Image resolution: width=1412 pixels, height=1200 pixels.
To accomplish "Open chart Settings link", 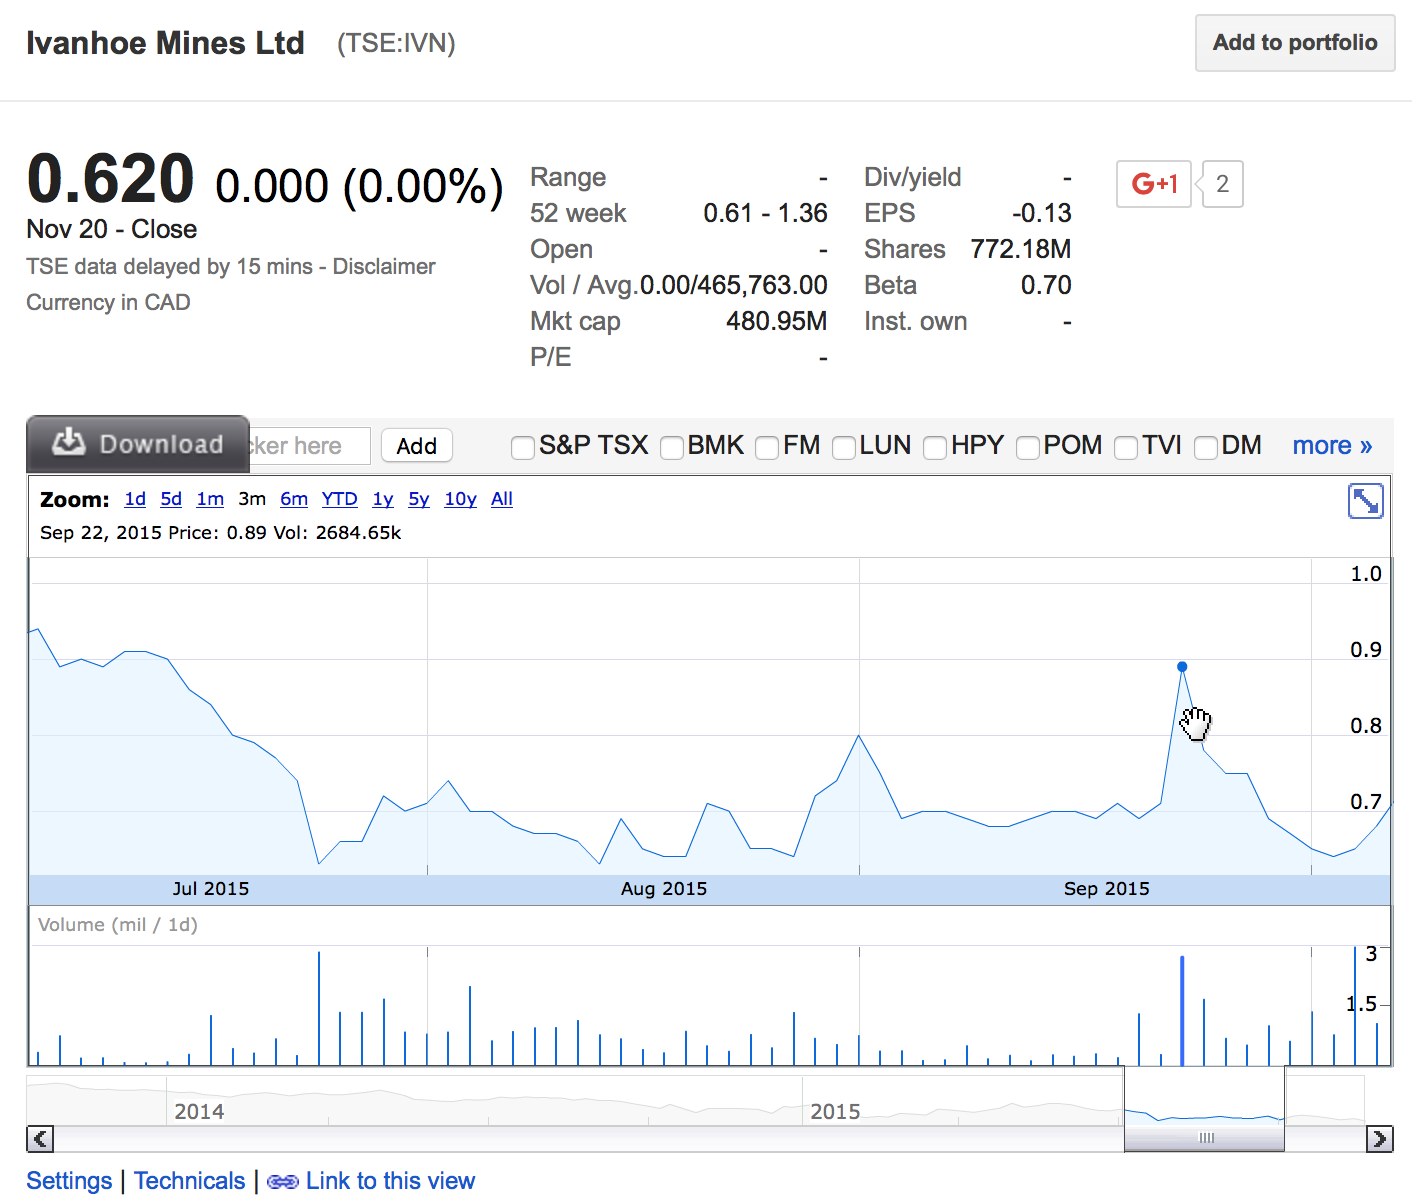I will pos(69,1181).
